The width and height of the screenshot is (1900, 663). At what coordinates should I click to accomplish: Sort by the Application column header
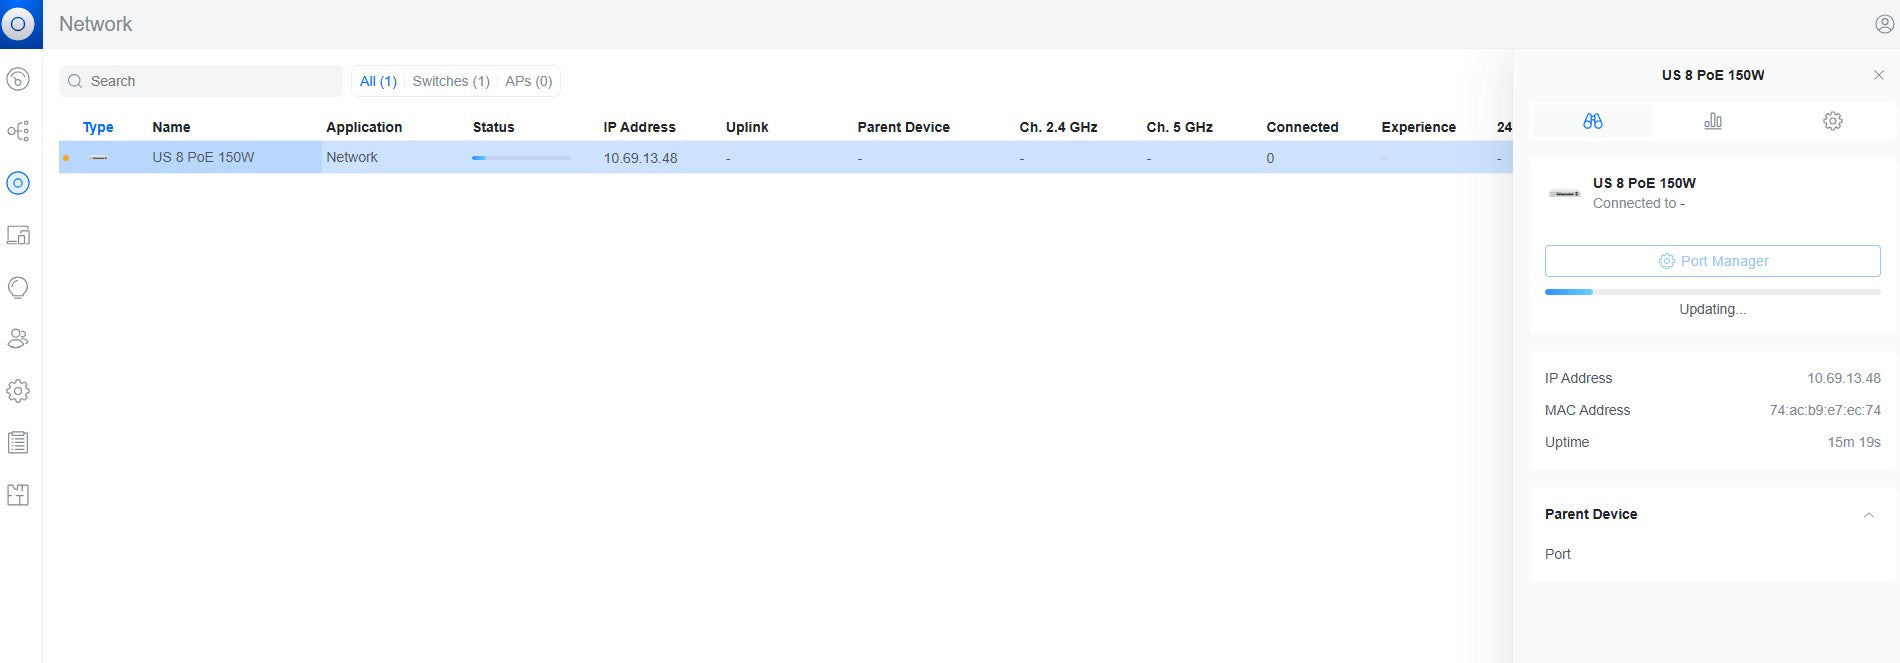(x=364, y=127)
